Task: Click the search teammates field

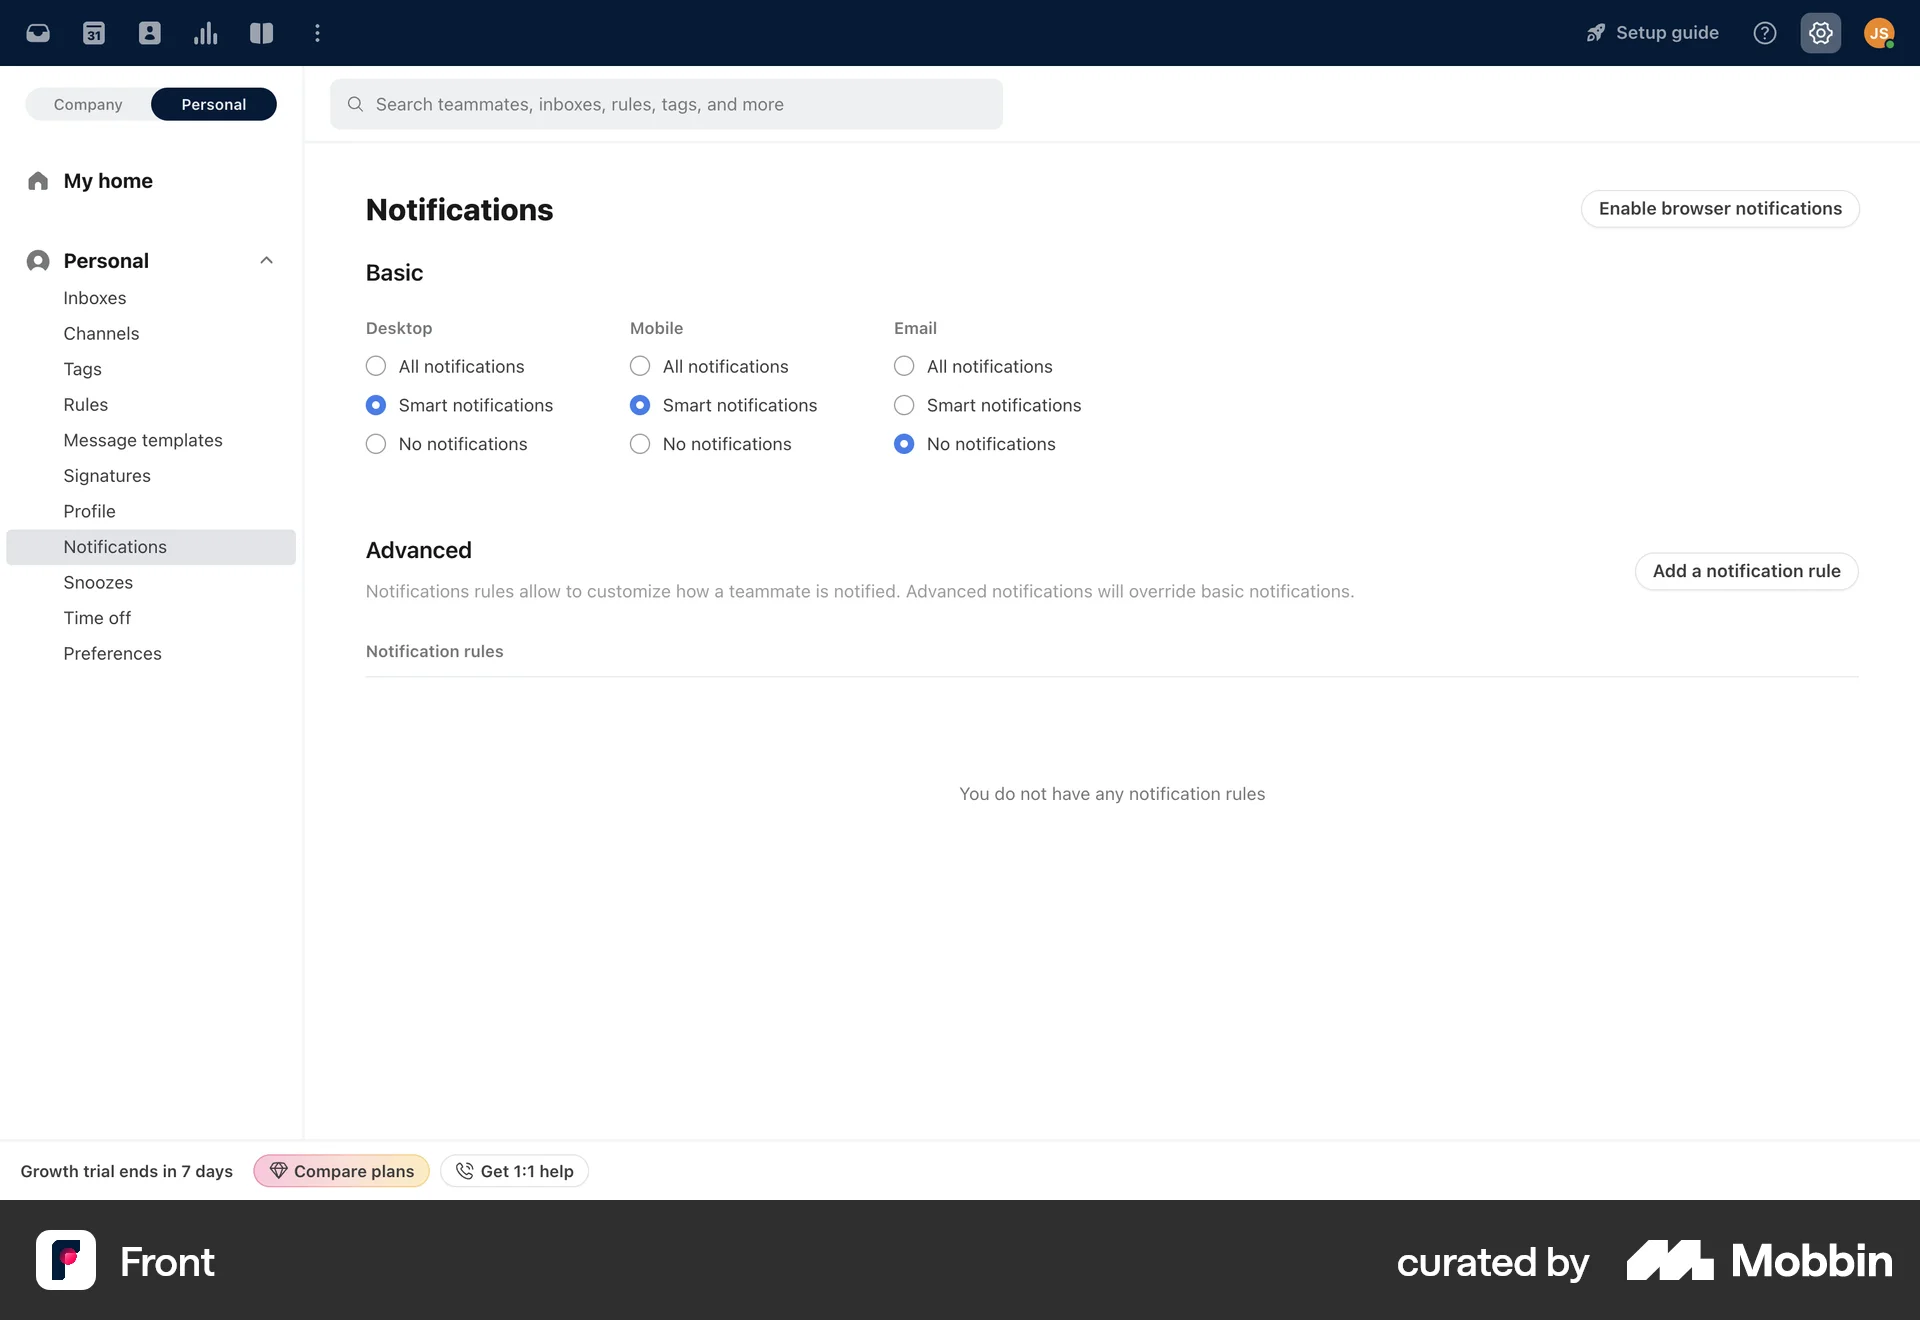Action: pos(666,104)
